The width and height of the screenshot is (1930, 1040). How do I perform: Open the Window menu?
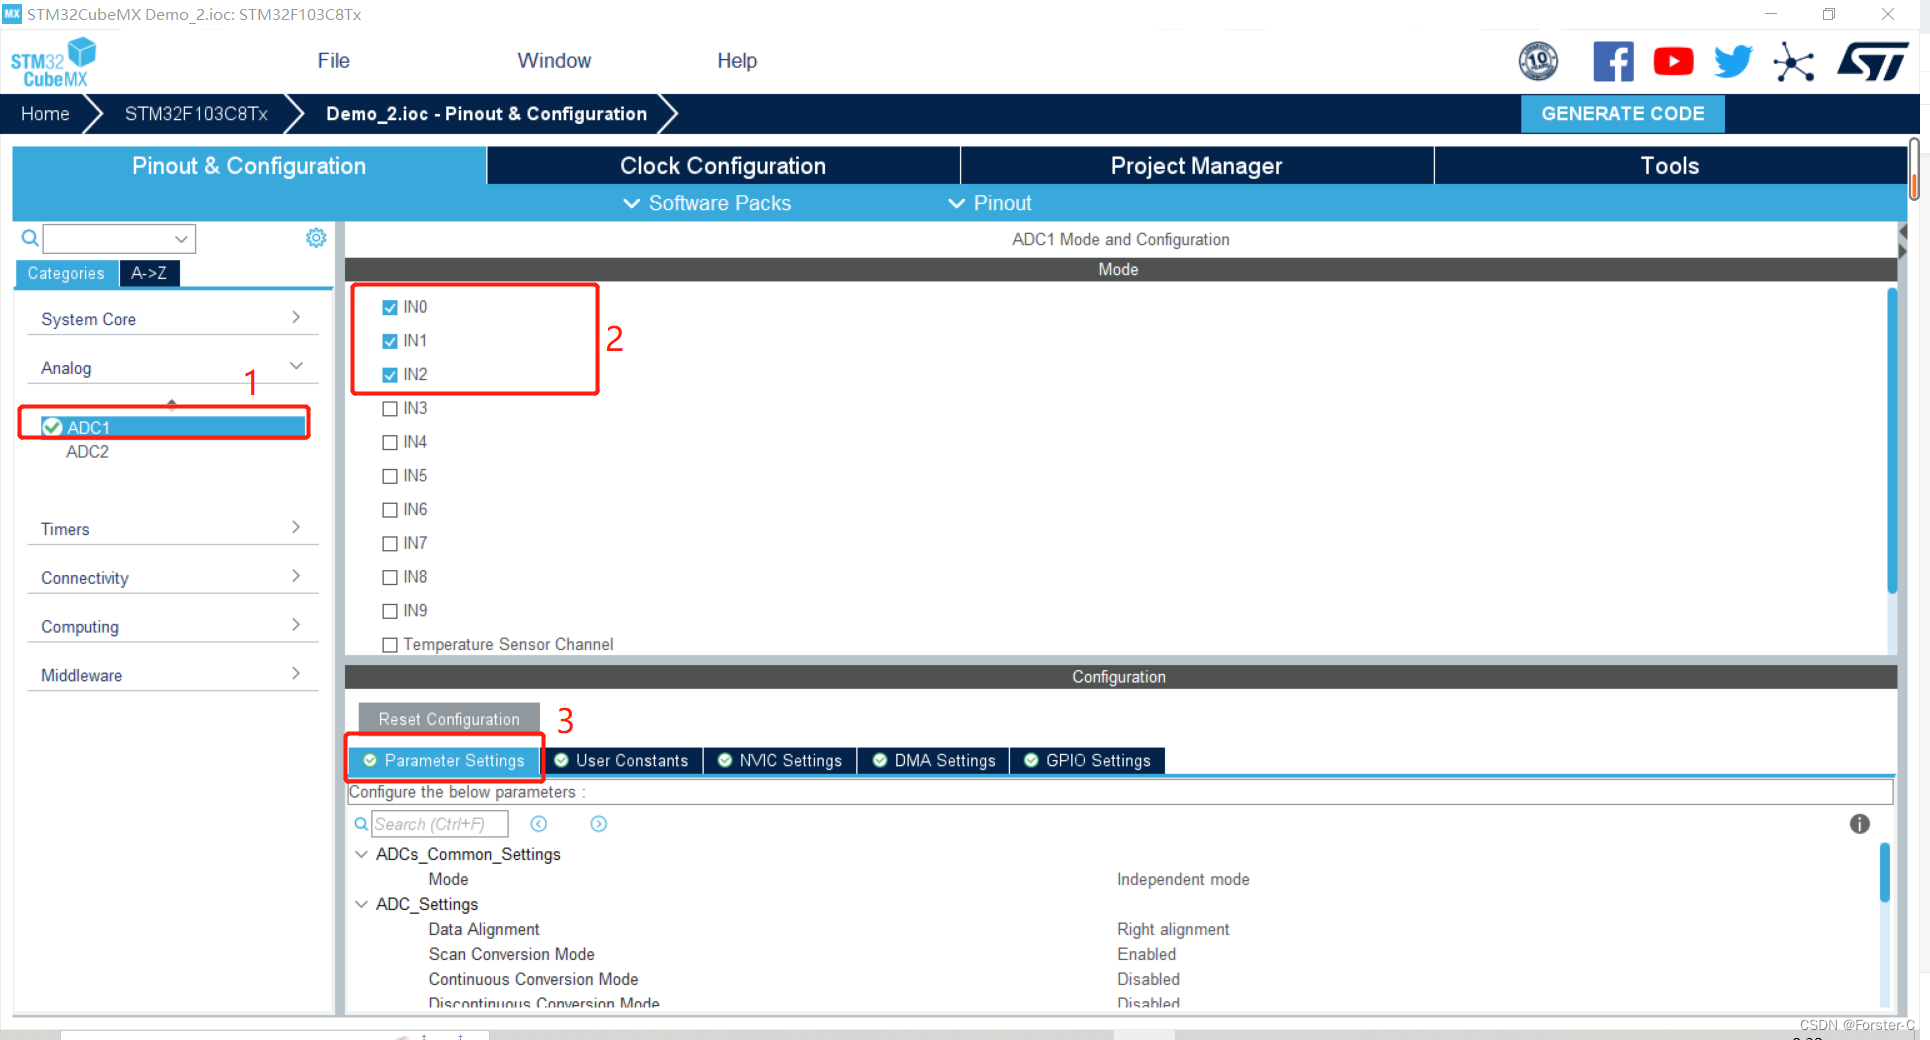(554, 61)
